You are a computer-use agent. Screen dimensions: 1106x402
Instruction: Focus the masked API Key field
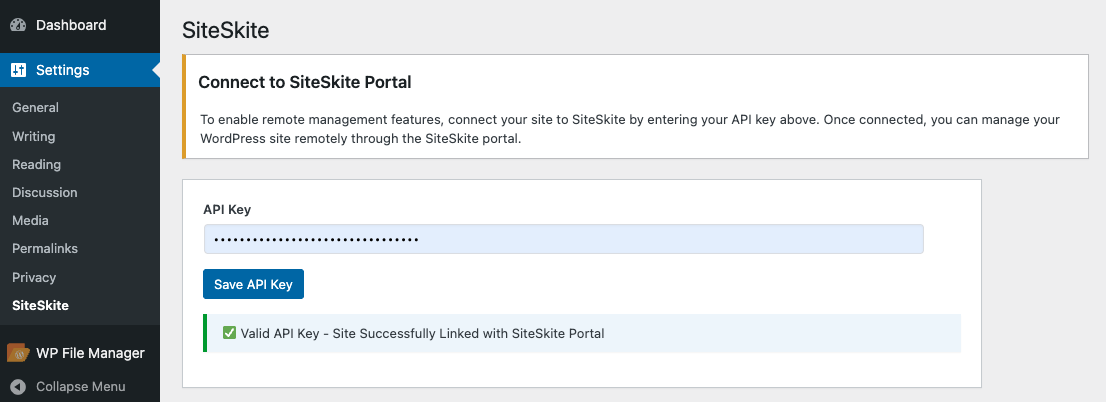(563, 239)
